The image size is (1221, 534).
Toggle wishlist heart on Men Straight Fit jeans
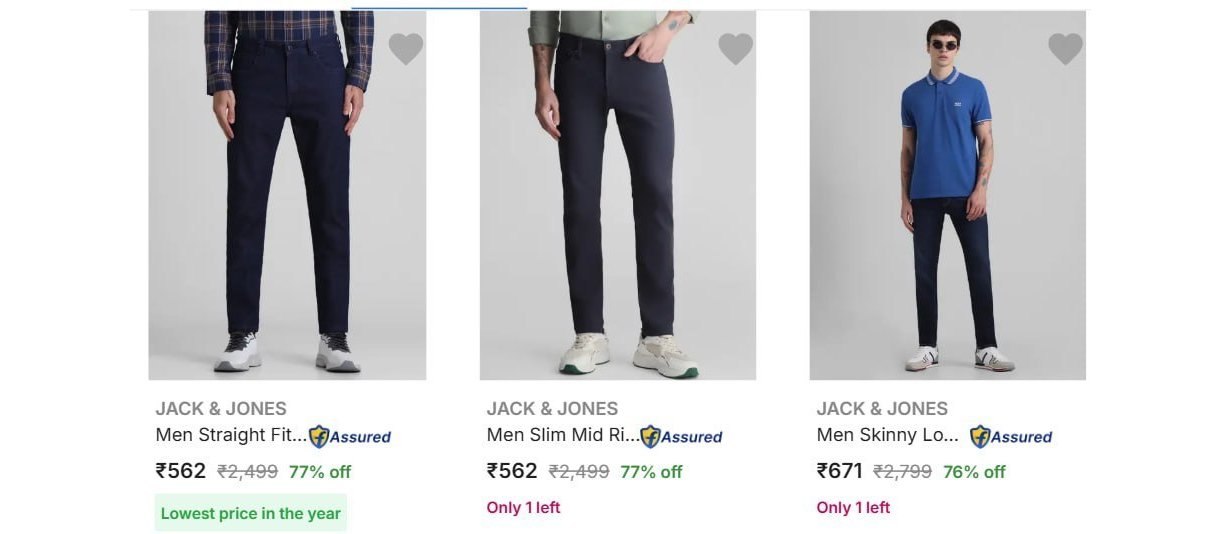pos(405,48)
